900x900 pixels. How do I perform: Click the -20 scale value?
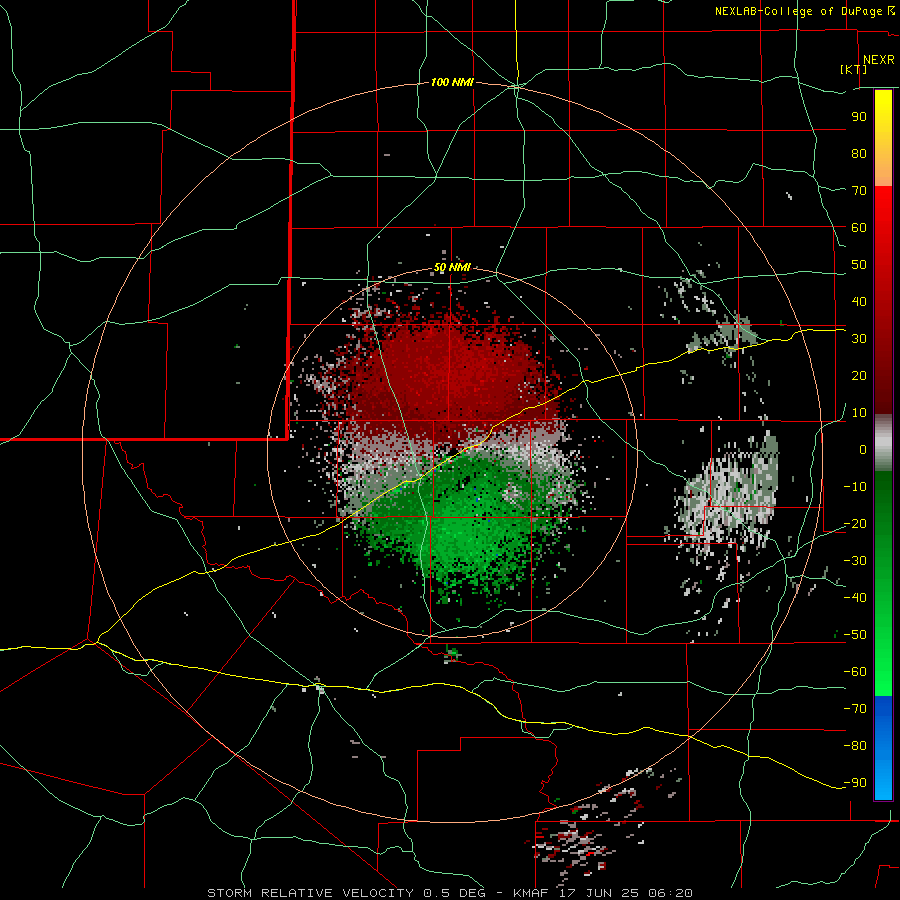(x=855, y=523)
